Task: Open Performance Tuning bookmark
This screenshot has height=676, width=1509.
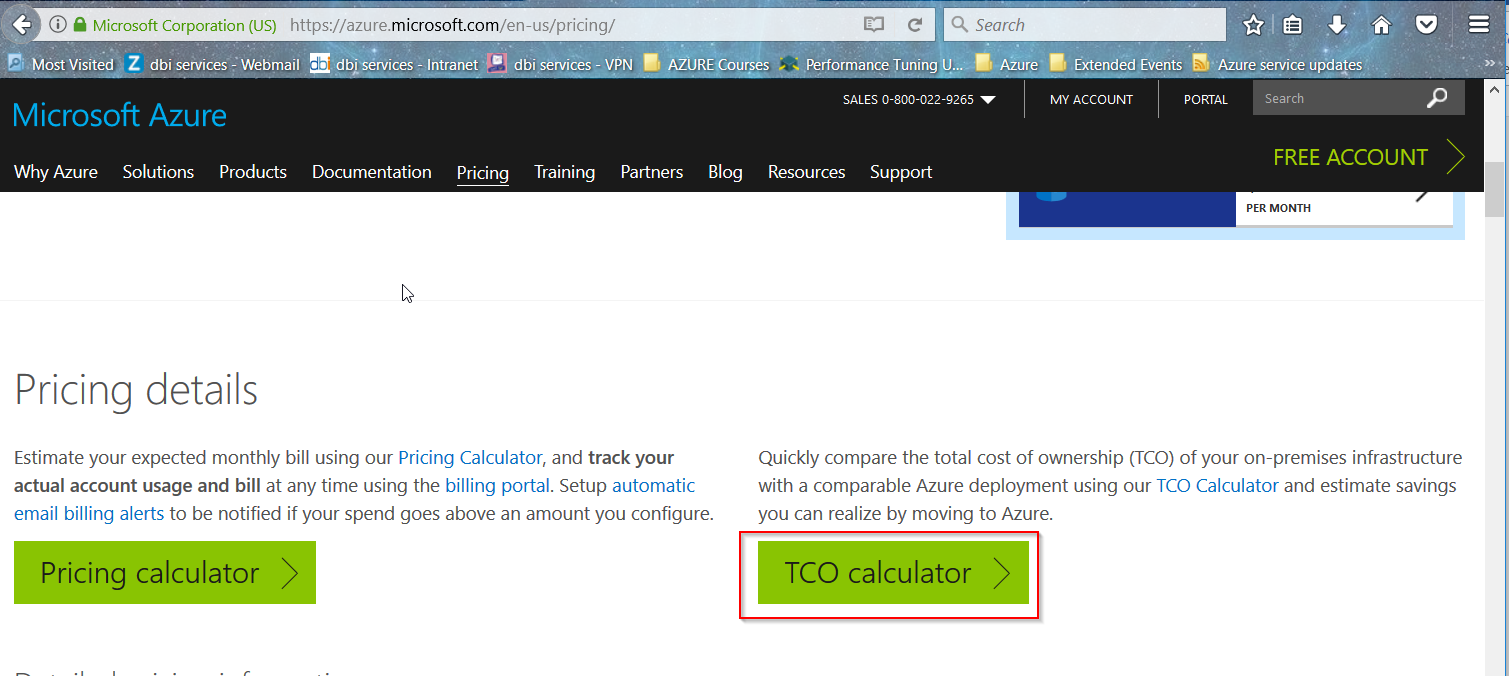Action: click(x=872, y=64)
